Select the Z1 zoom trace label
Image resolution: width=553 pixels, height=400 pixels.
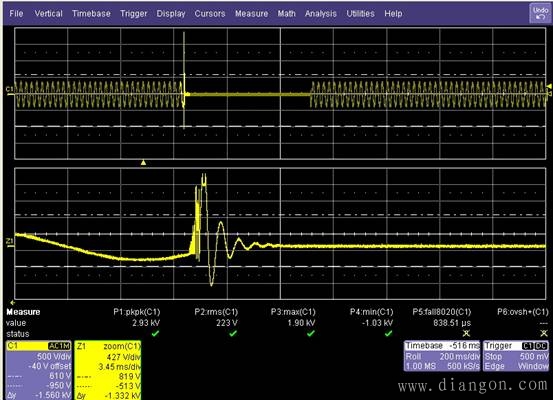[10, 241]
